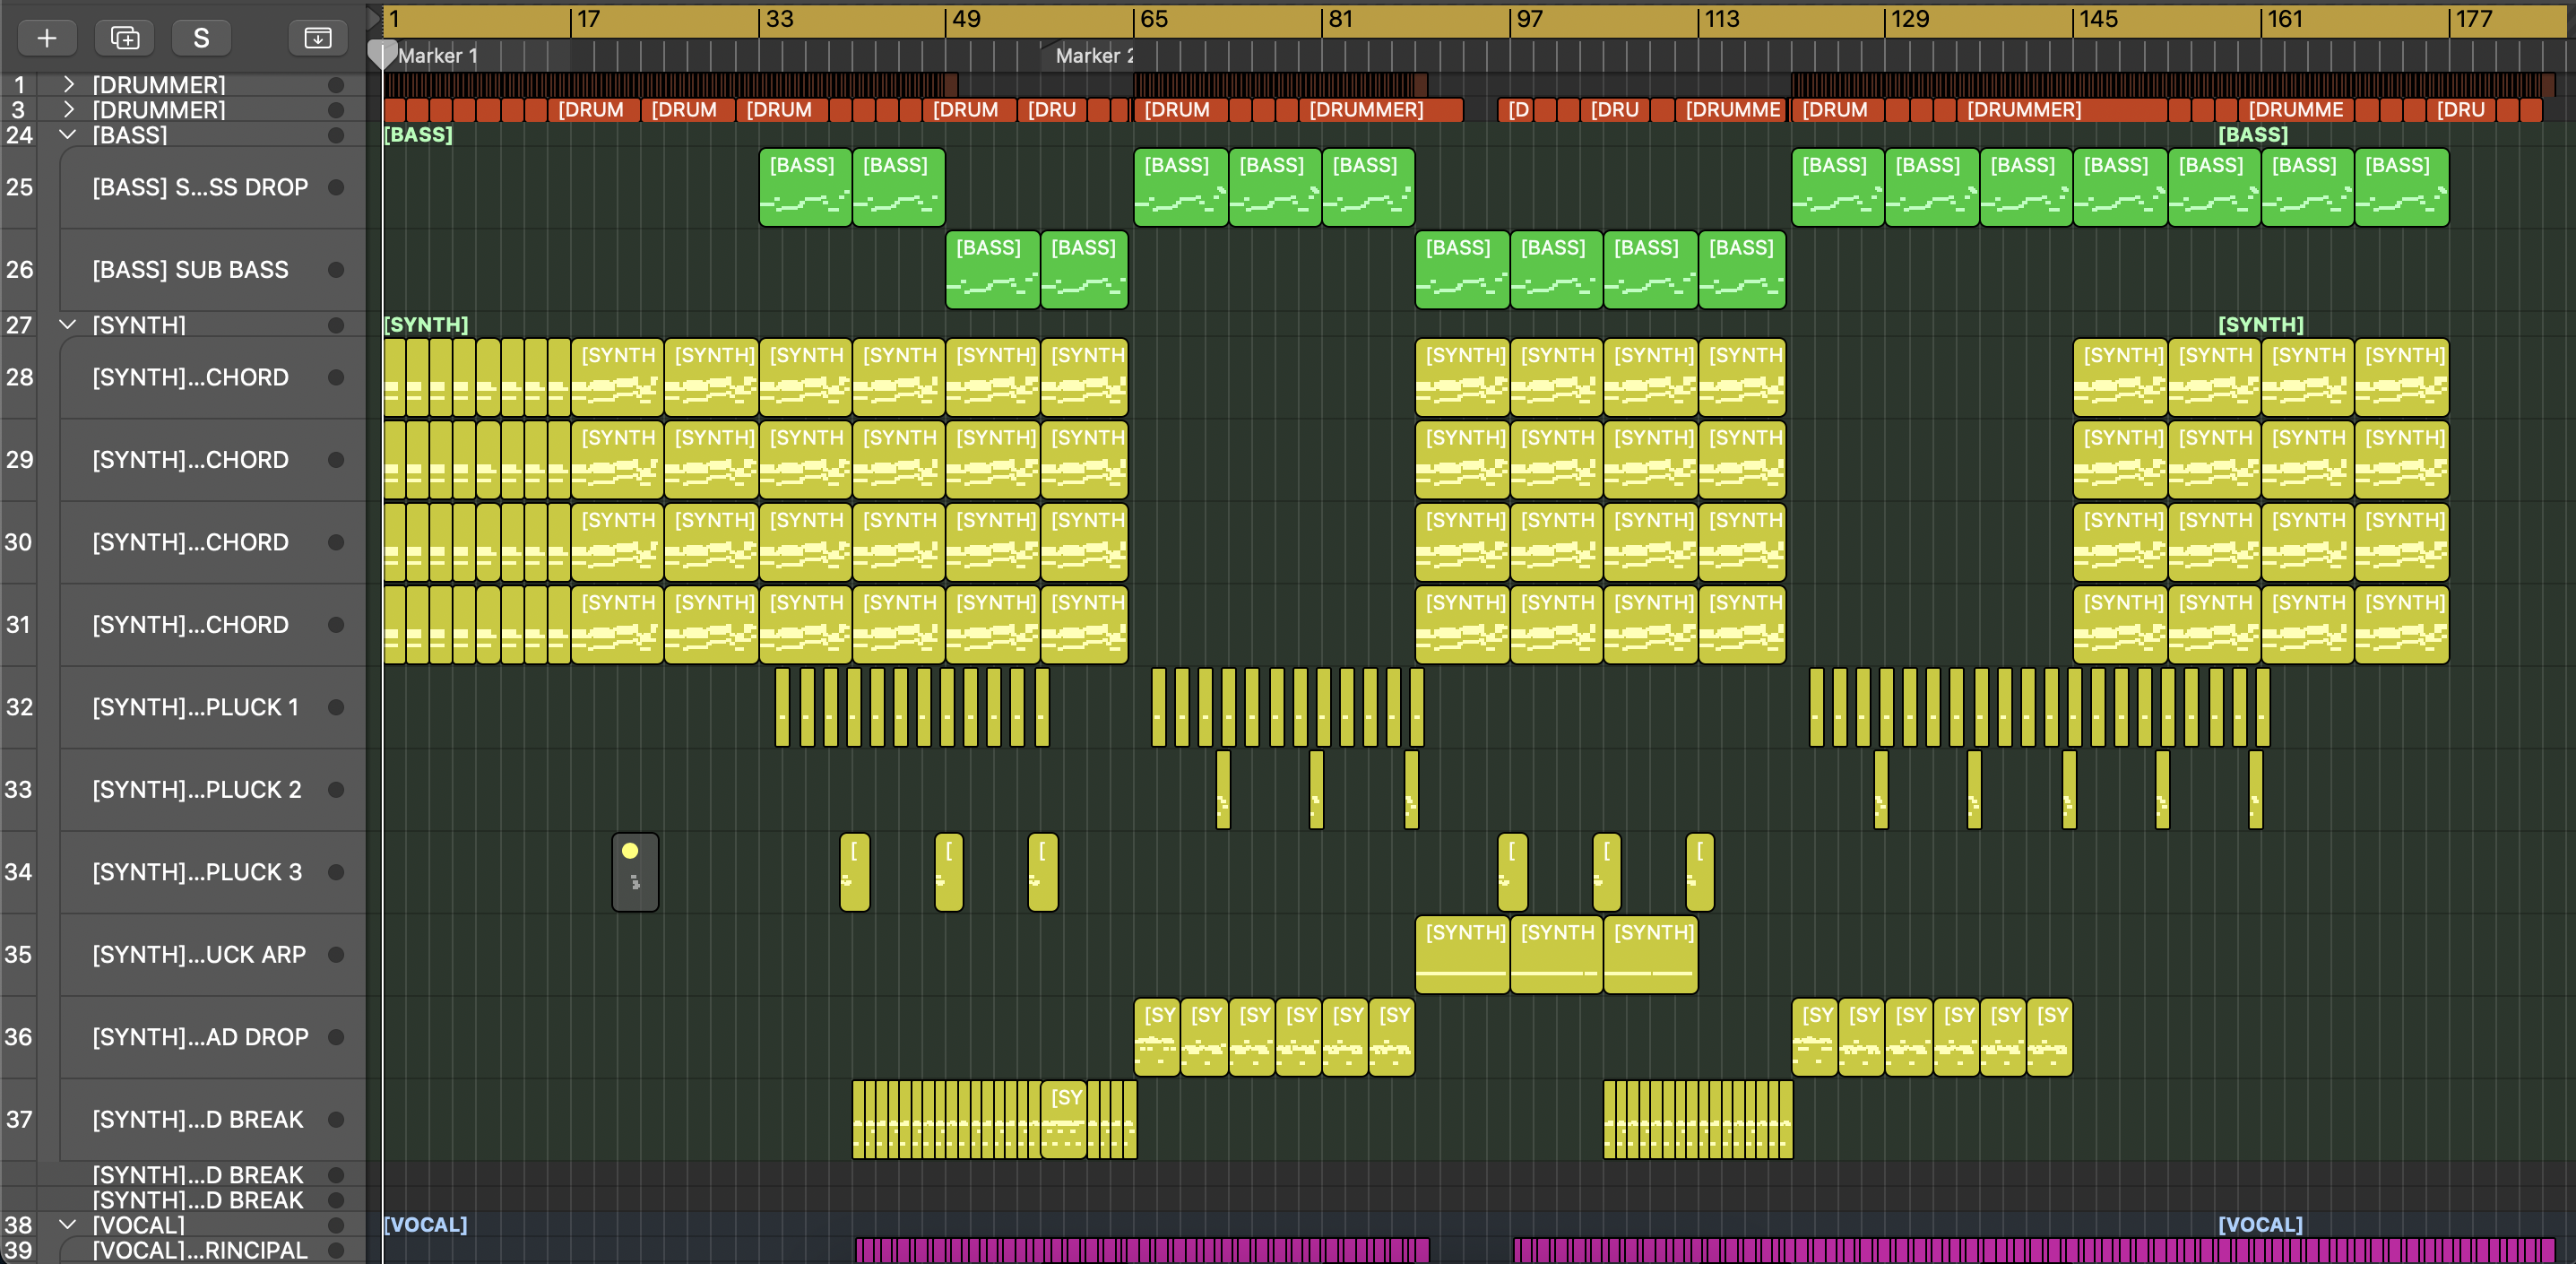Toggle the dot on track 28 [SYNTH]...CHORD

(x=336, y=377)
